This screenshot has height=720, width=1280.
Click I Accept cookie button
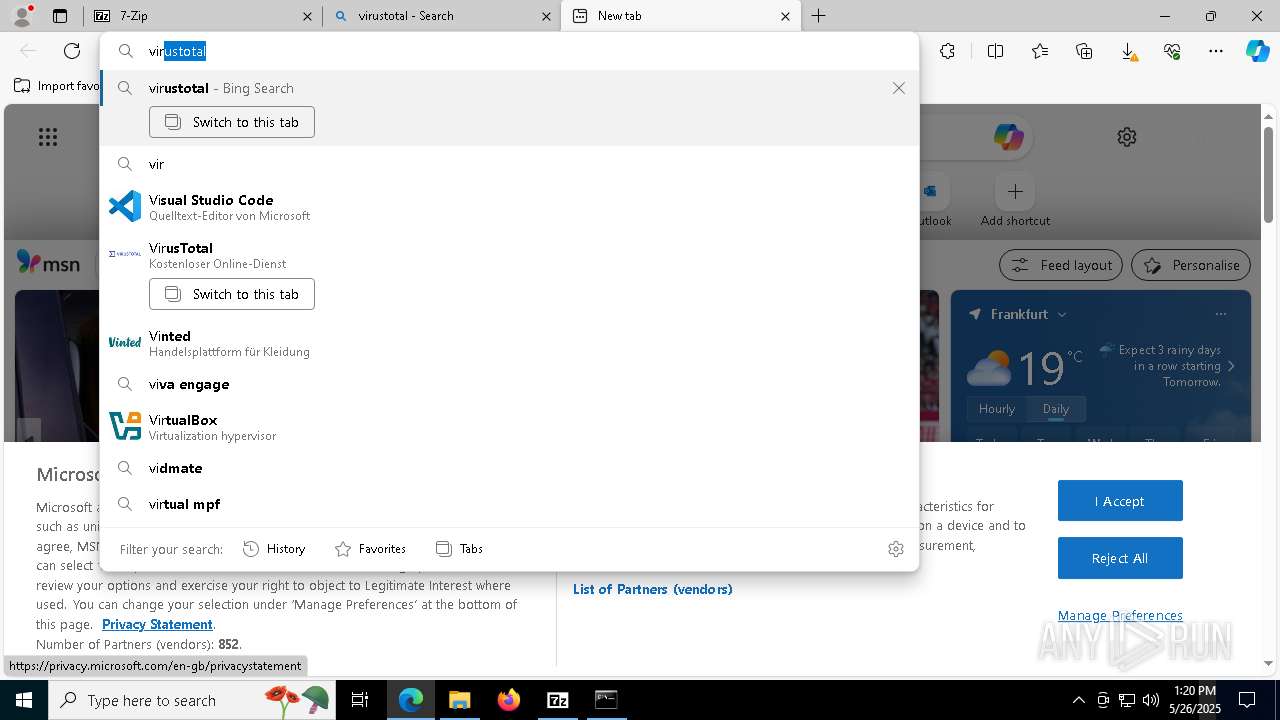coord(1120,501)
